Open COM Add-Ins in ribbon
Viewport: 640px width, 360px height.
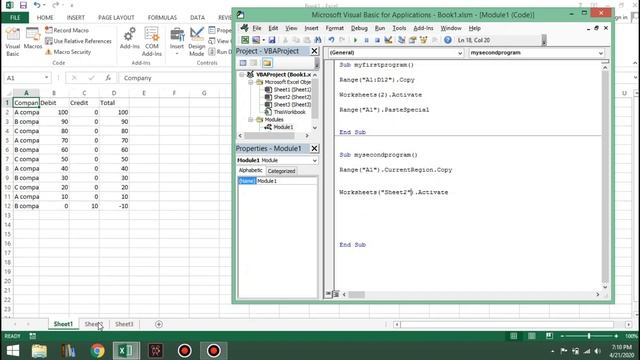pyautogui.click(x=151, y=41)
